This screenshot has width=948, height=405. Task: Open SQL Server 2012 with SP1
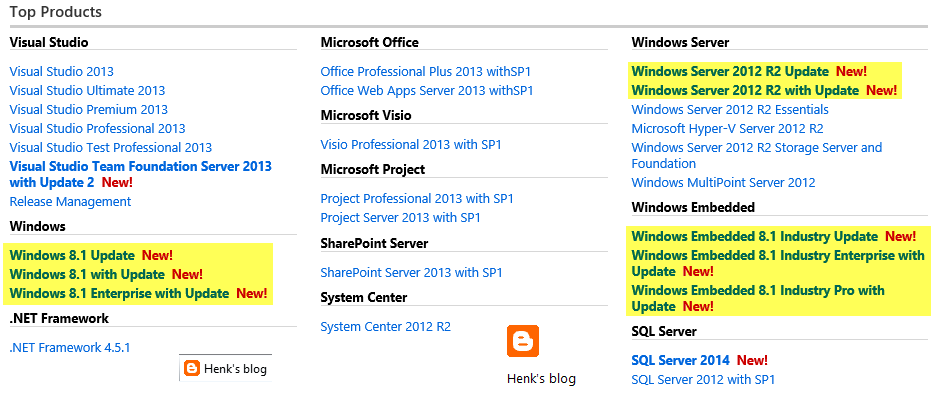703,380
